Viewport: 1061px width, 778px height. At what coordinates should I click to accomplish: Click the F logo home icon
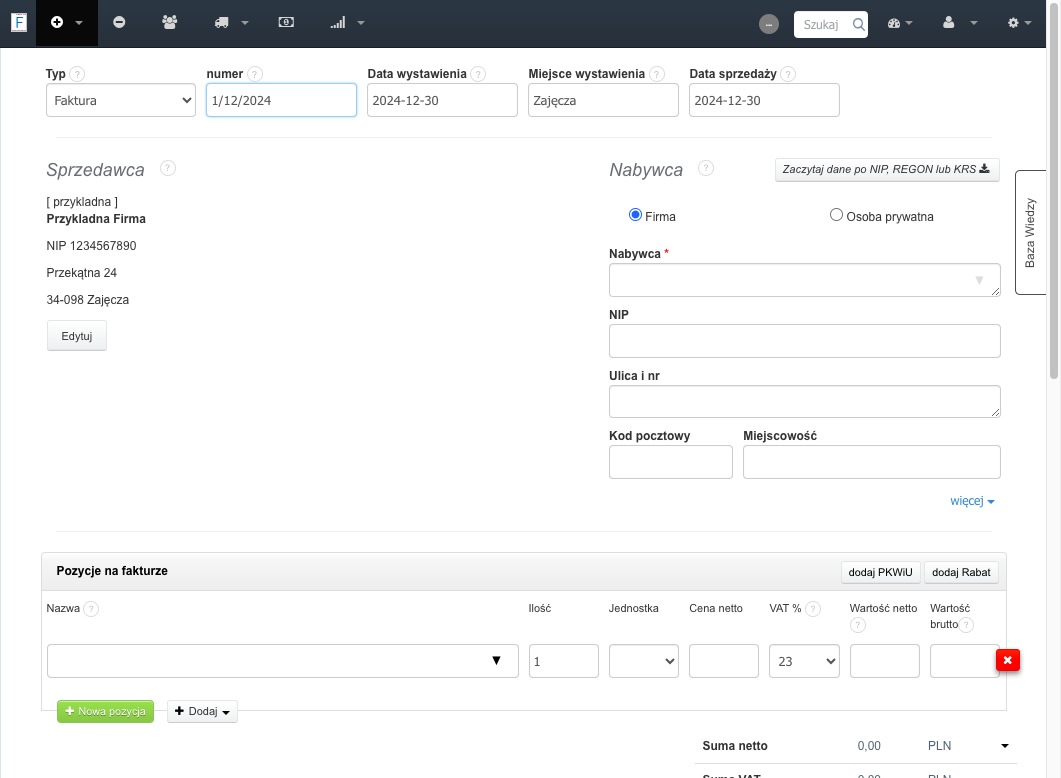19,22
